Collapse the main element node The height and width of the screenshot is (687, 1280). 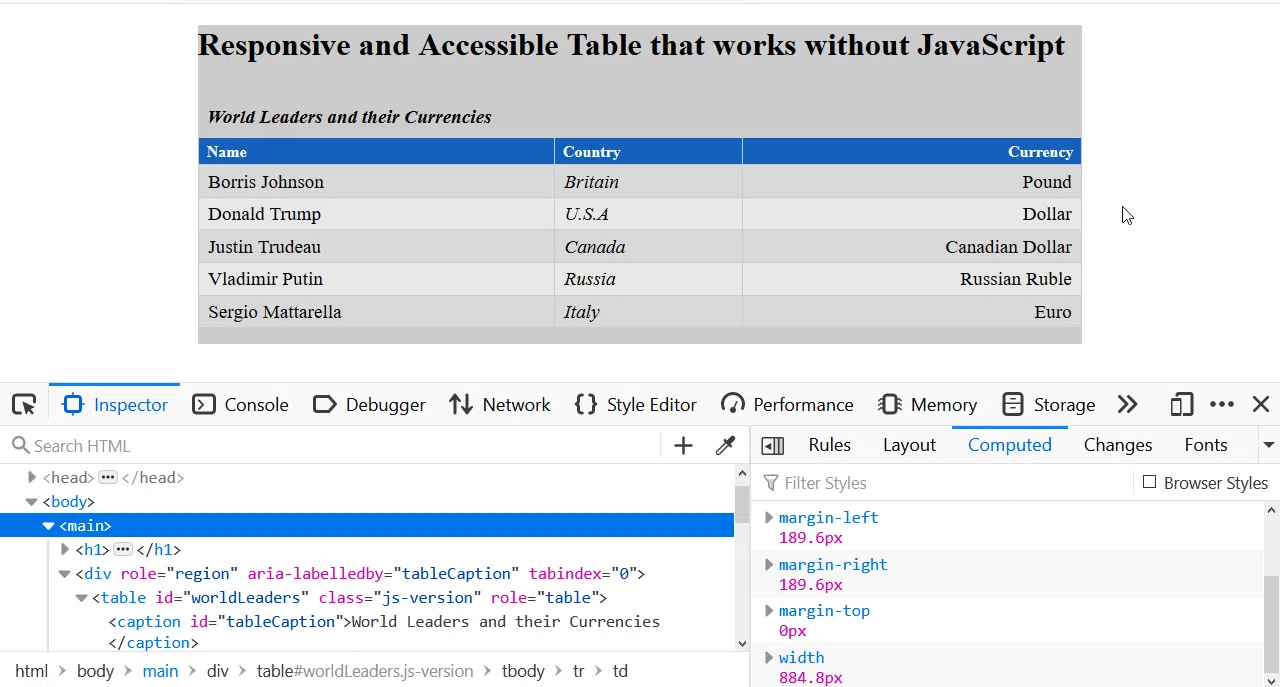coord(48,526)
